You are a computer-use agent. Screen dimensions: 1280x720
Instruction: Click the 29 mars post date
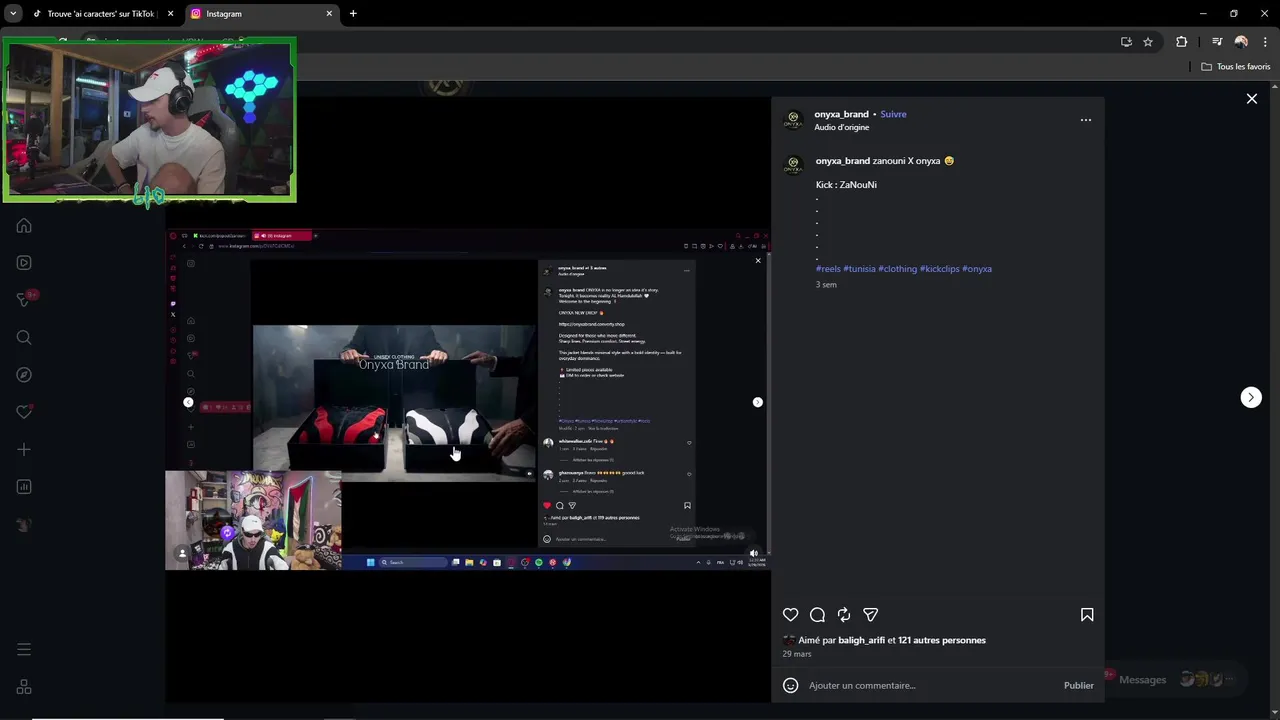pos(797,654)
